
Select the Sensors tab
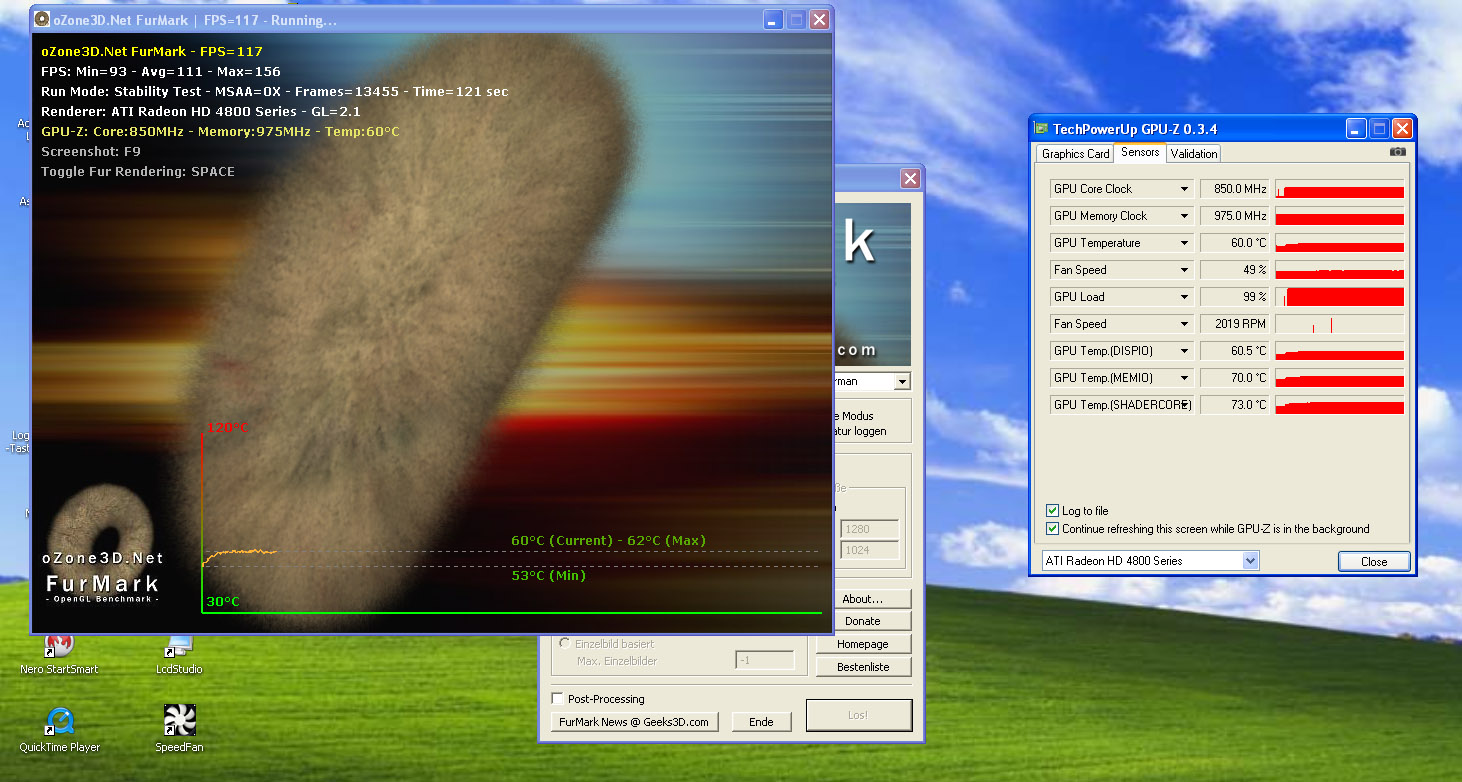(x=1140, y=152)
